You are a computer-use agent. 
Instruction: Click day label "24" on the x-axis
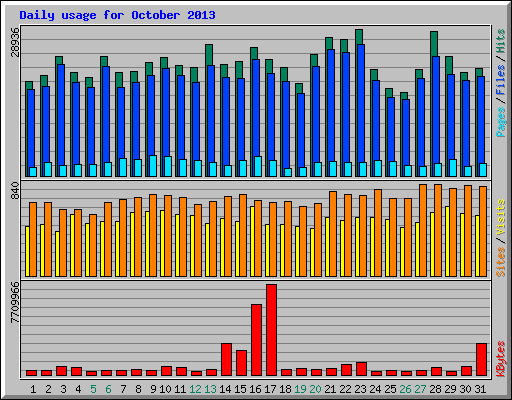[x=375, y=389]
